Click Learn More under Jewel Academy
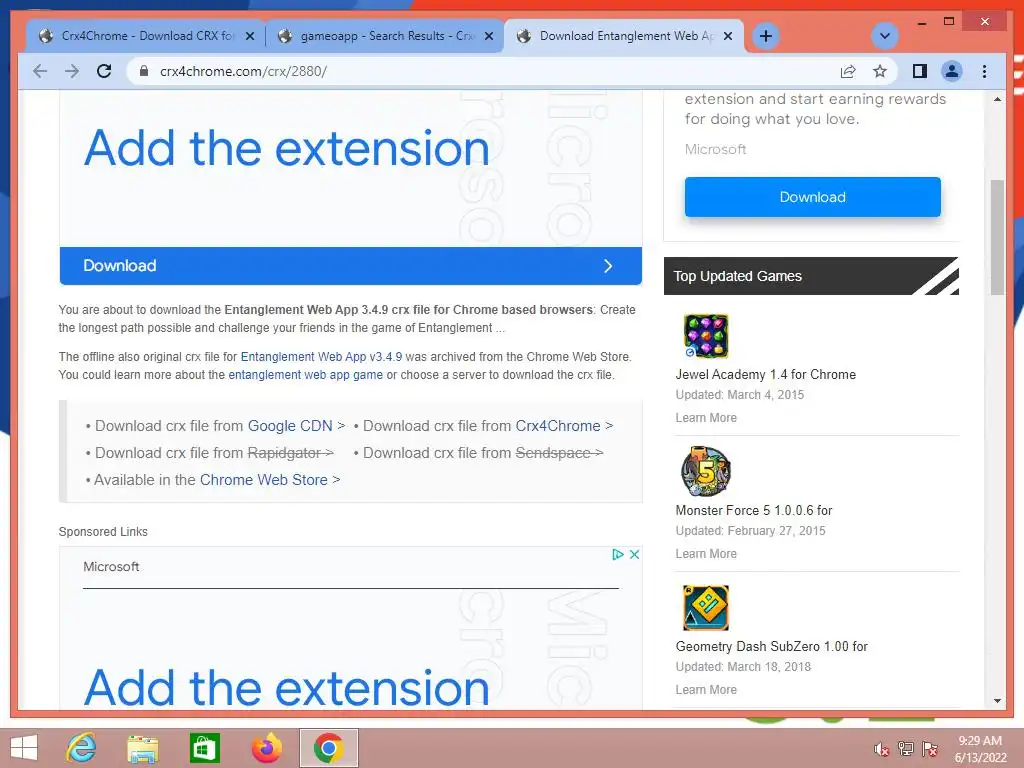The image size is (1024, 768). [706, 417]
